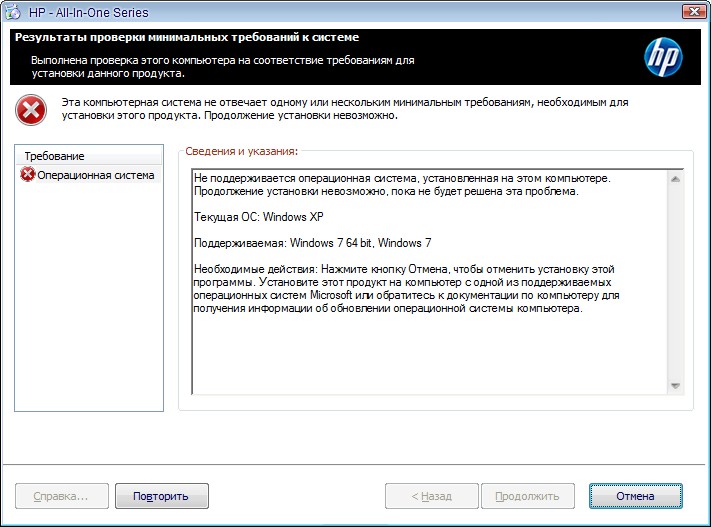Viewport: 711px width, 527px height.
Task: Click the red X icon beside Операционная система
Action: click(x=28, y=175)
